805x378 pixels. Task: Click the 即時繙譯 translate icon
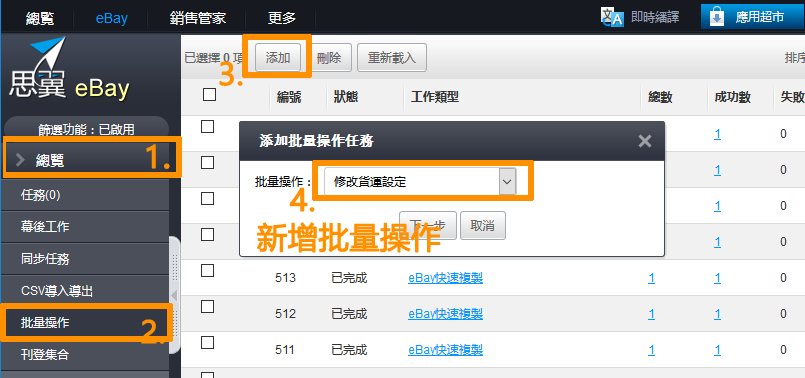click(612, 16)
